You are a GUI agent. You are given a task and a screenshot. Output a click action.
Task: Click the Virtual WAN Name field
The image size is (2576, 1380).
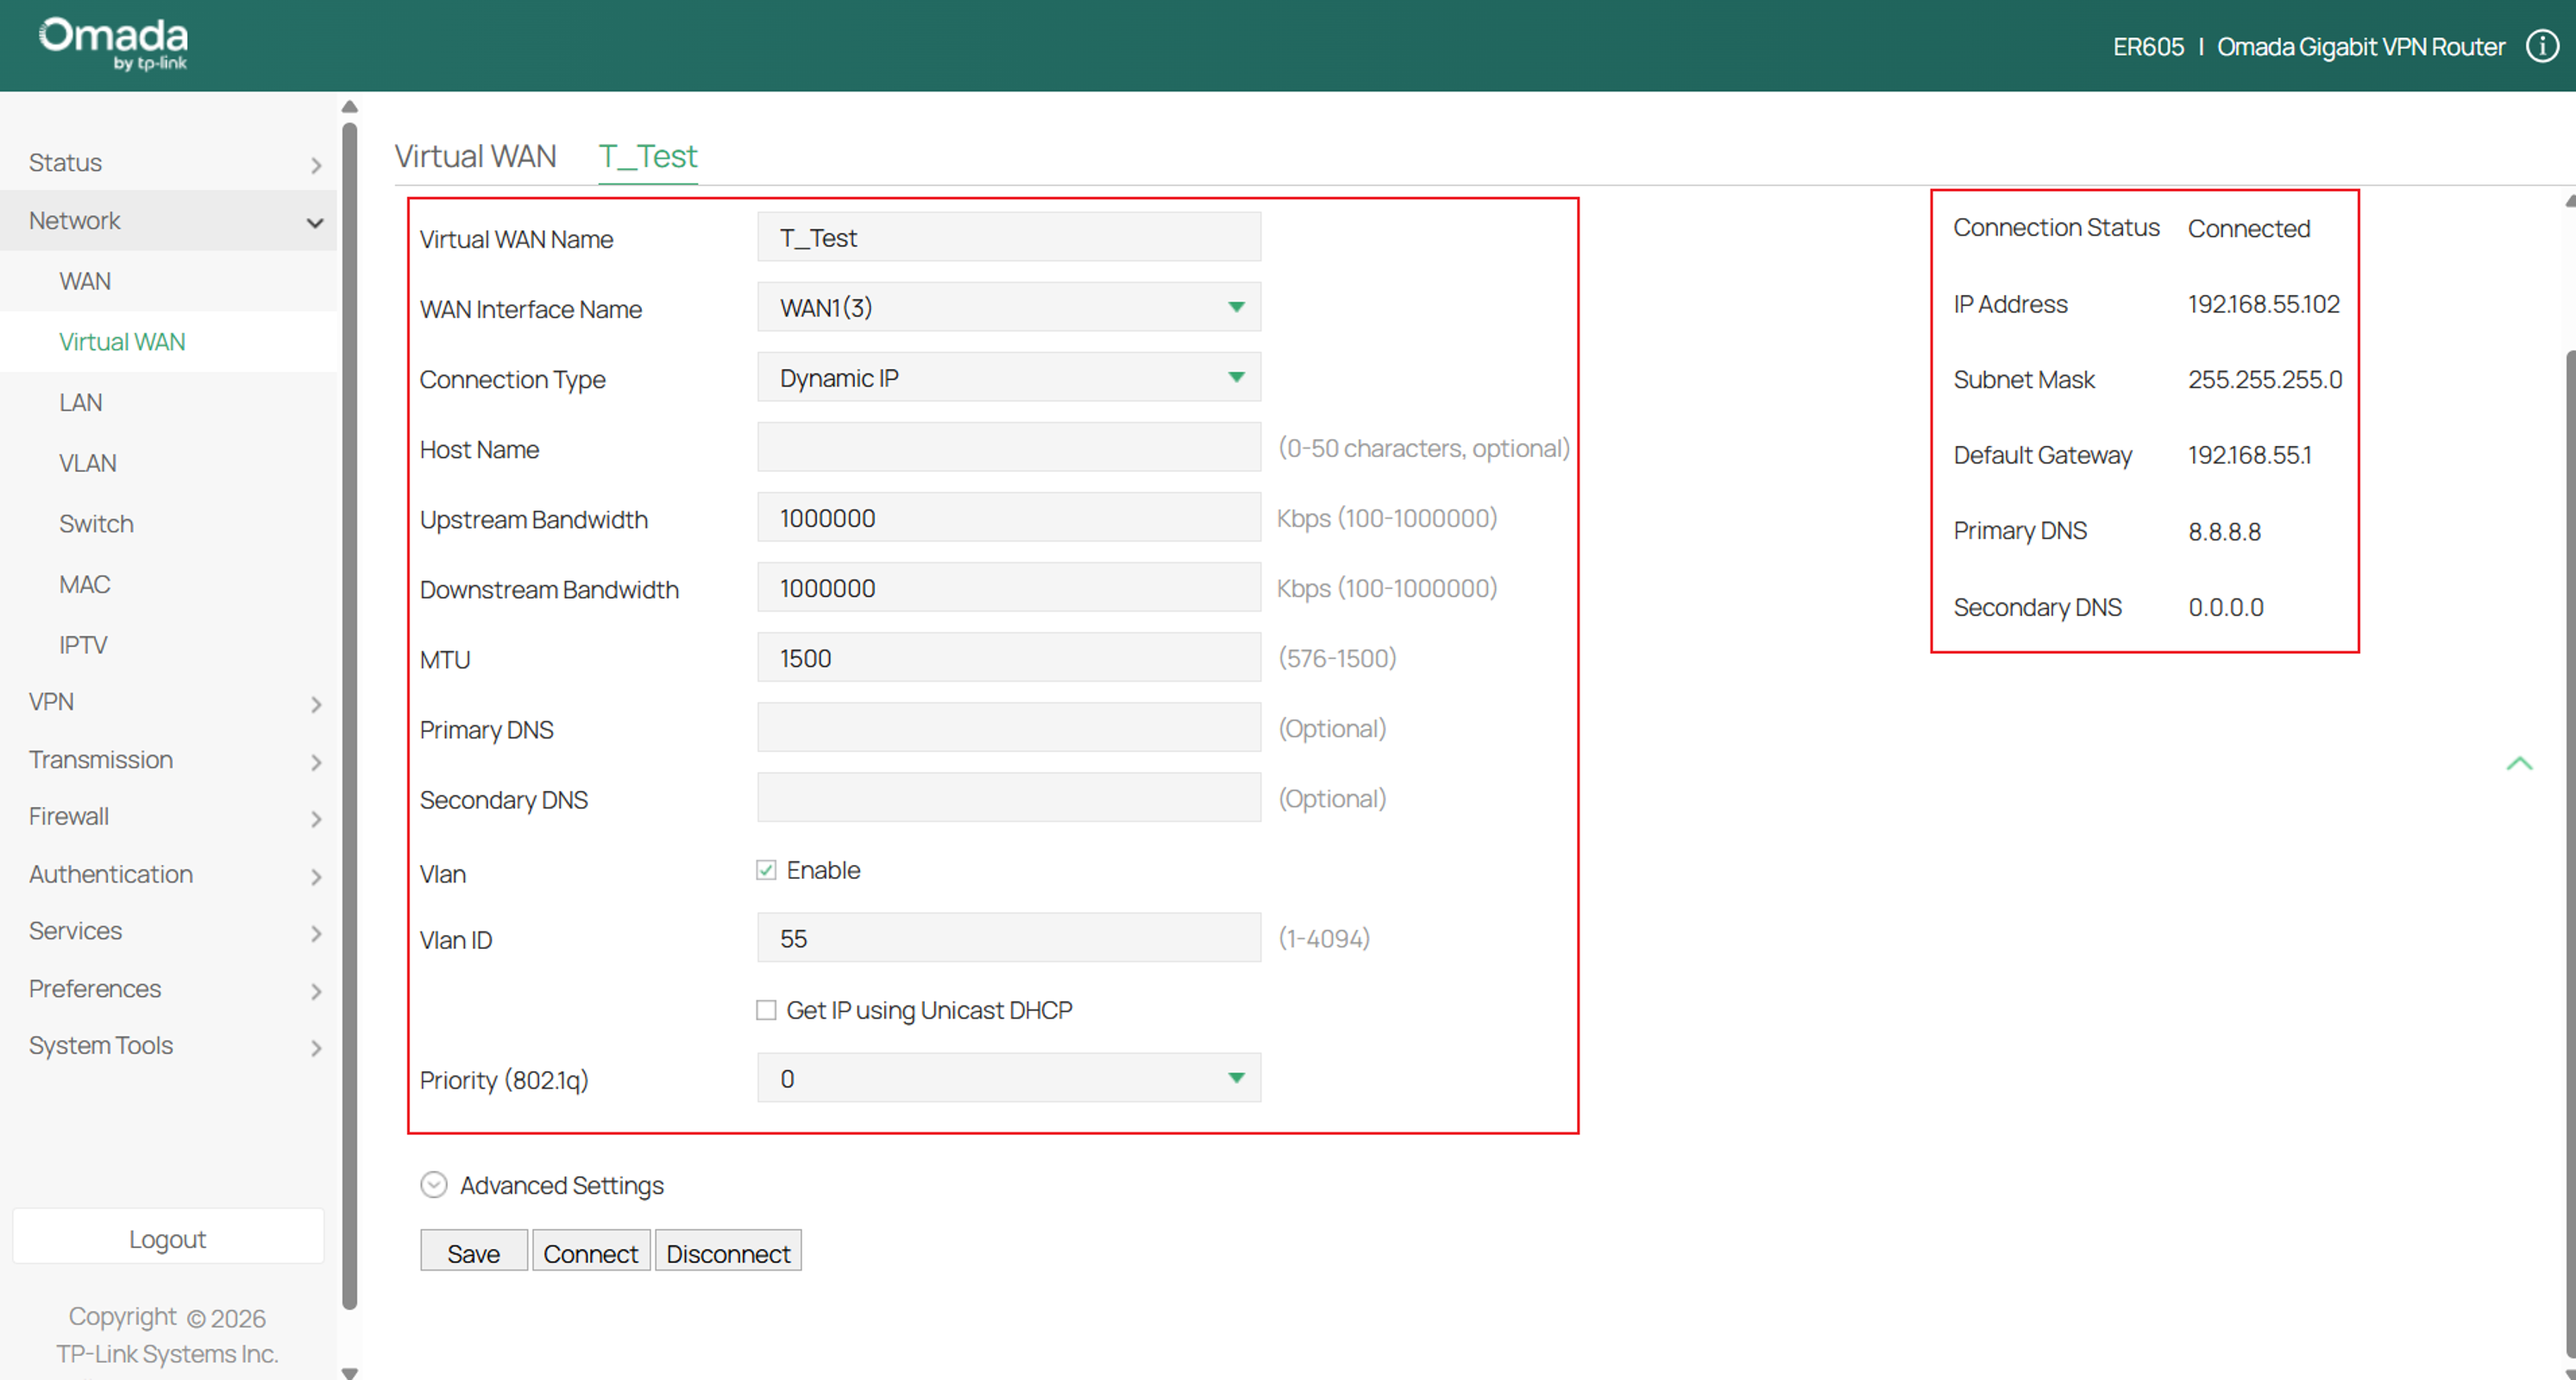[x=1009, y=237]
